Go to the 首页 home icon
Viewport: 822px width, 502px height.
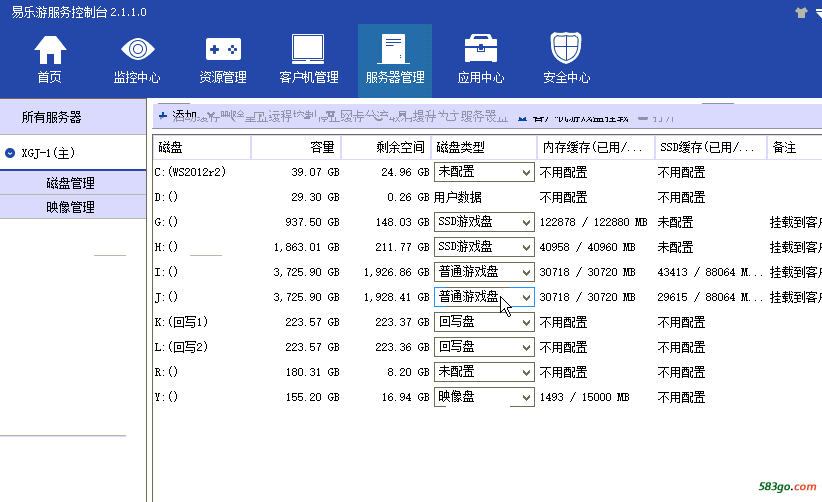coord(50,59)
